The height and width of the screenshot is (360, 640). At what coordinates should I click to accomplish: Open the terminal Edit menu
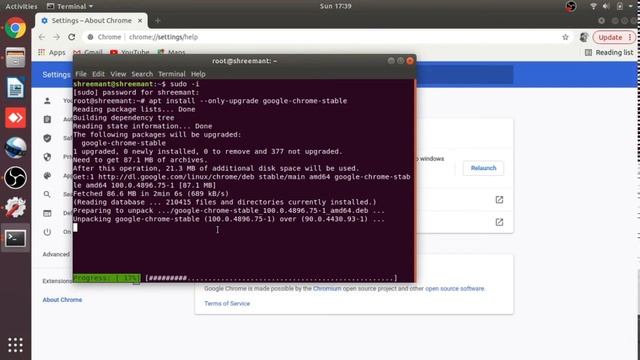pyautogui.click(x=98, y=74)
